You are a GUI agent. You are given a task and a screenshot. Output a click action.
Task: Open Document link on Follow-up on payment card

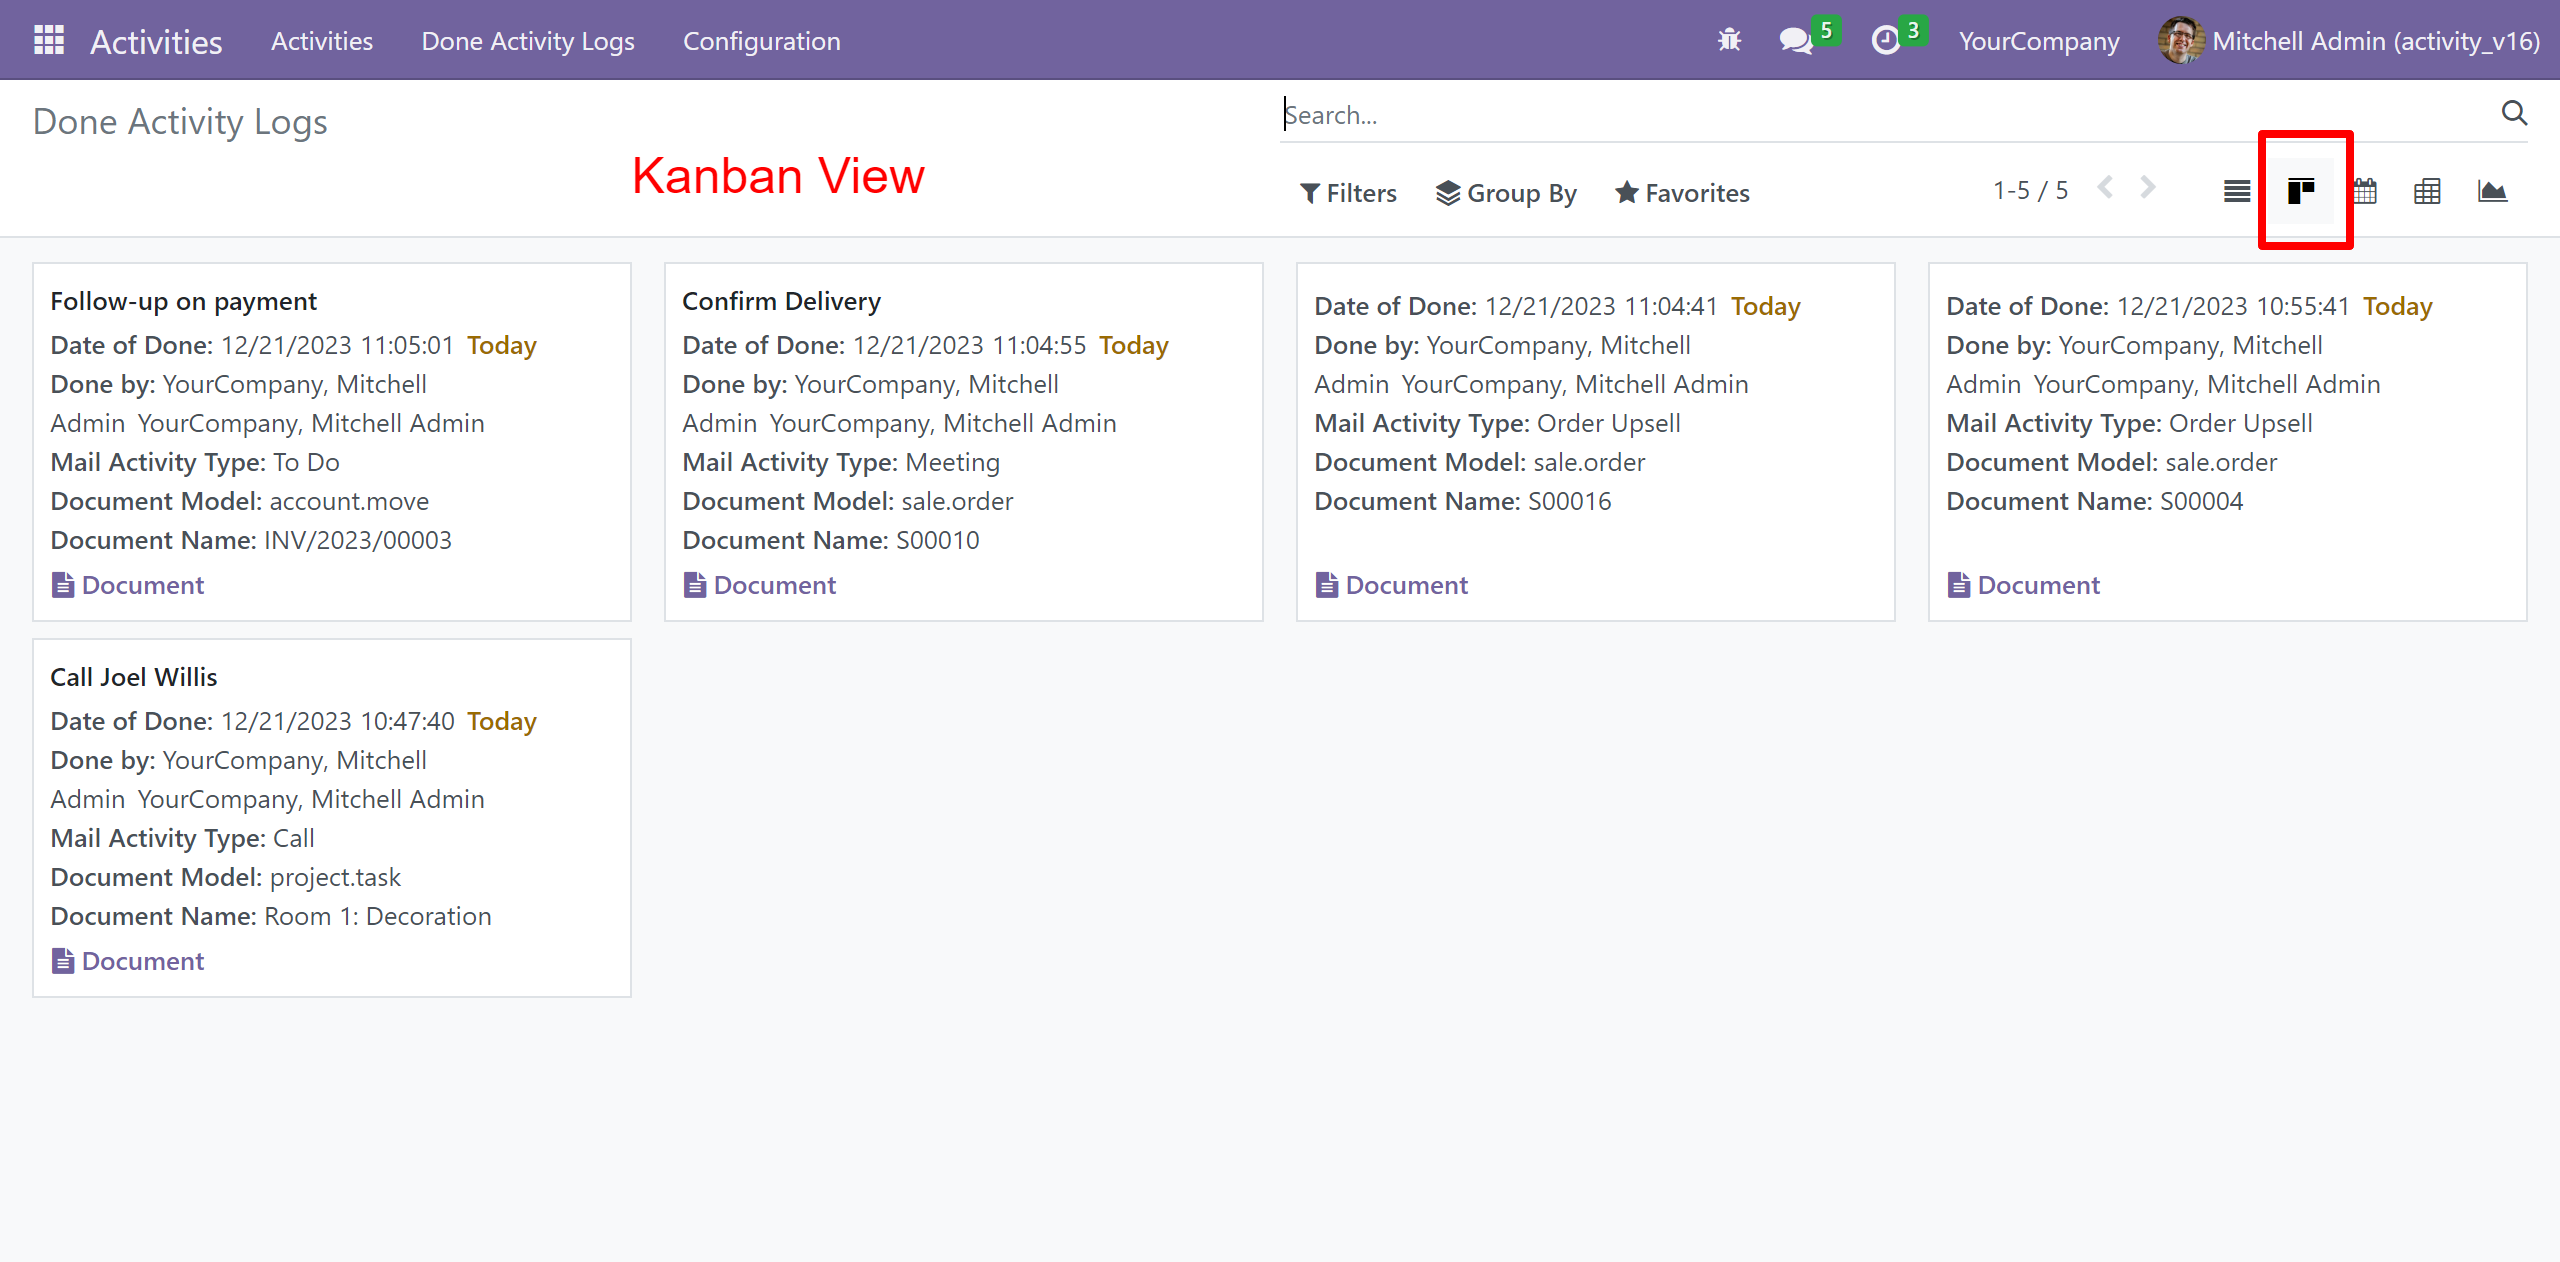click(128, 585)
